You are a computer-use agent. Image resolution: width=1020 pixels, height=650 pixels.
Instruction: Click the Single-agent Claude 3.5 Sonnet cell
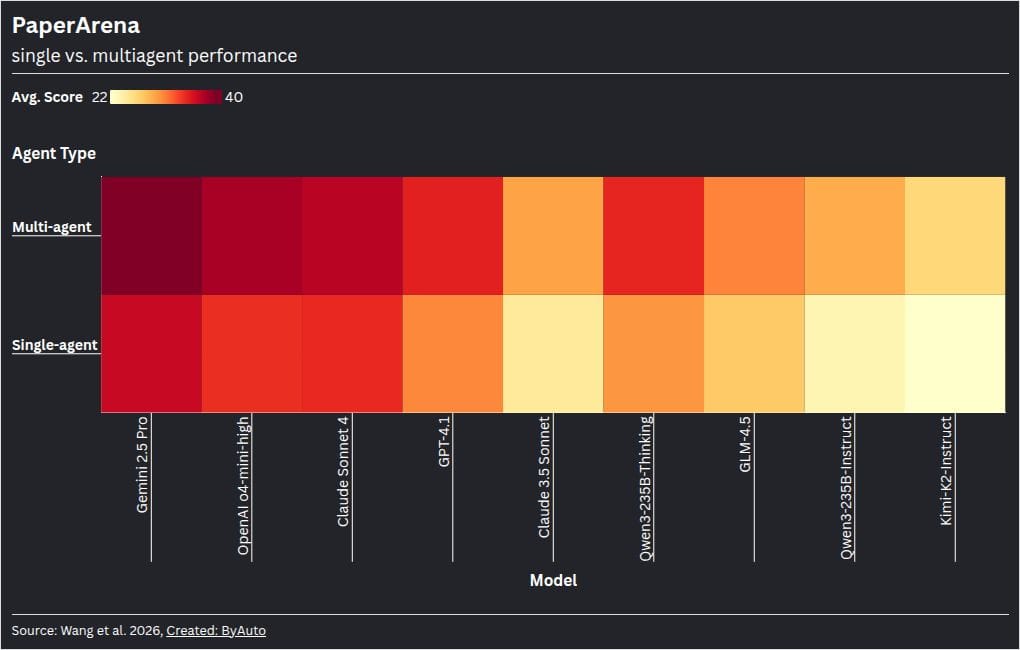coord(553,353)
